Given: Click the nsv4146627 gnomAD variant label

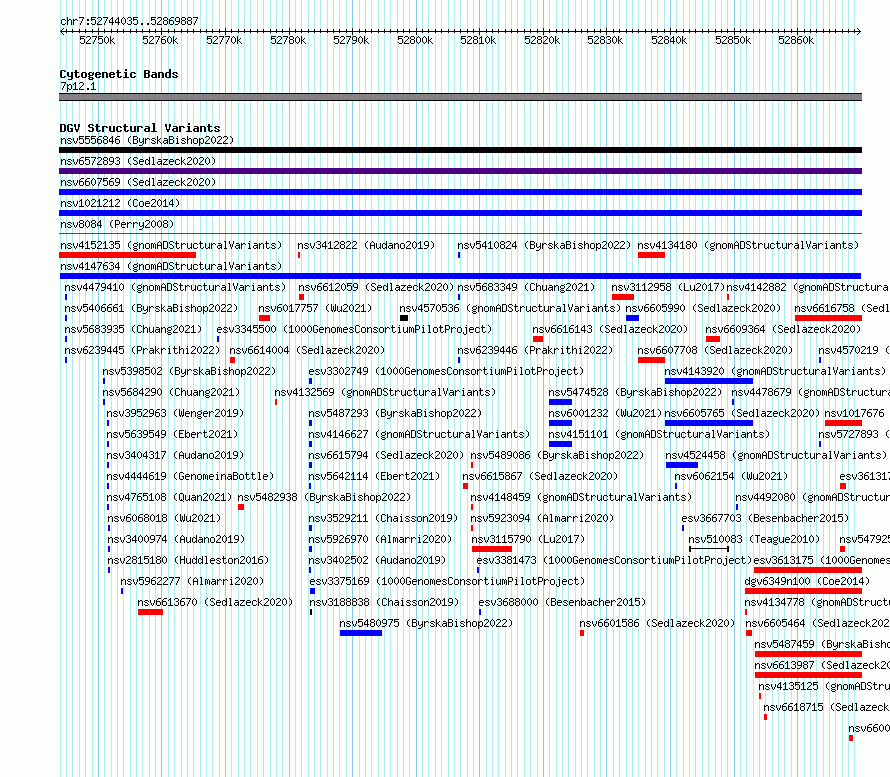Looking at the screenshot, I should click(x=419, y=434).
